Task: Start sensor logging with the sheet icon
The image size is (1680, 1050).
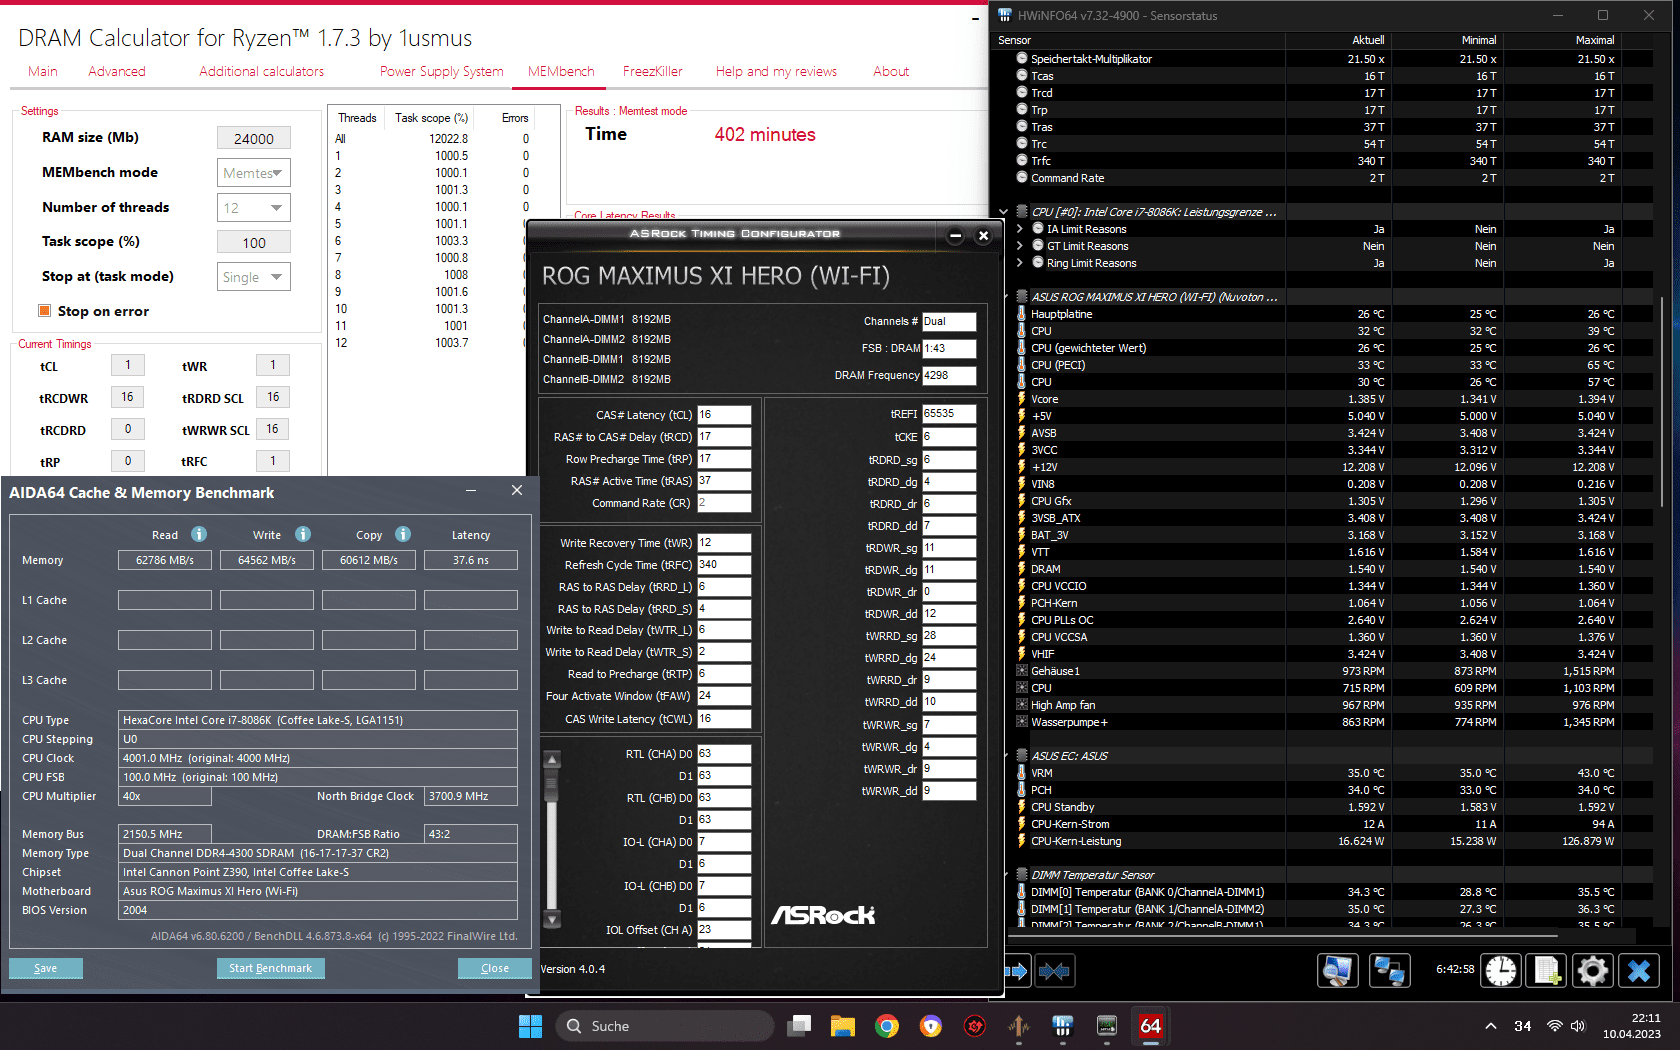Action: 1547,970
